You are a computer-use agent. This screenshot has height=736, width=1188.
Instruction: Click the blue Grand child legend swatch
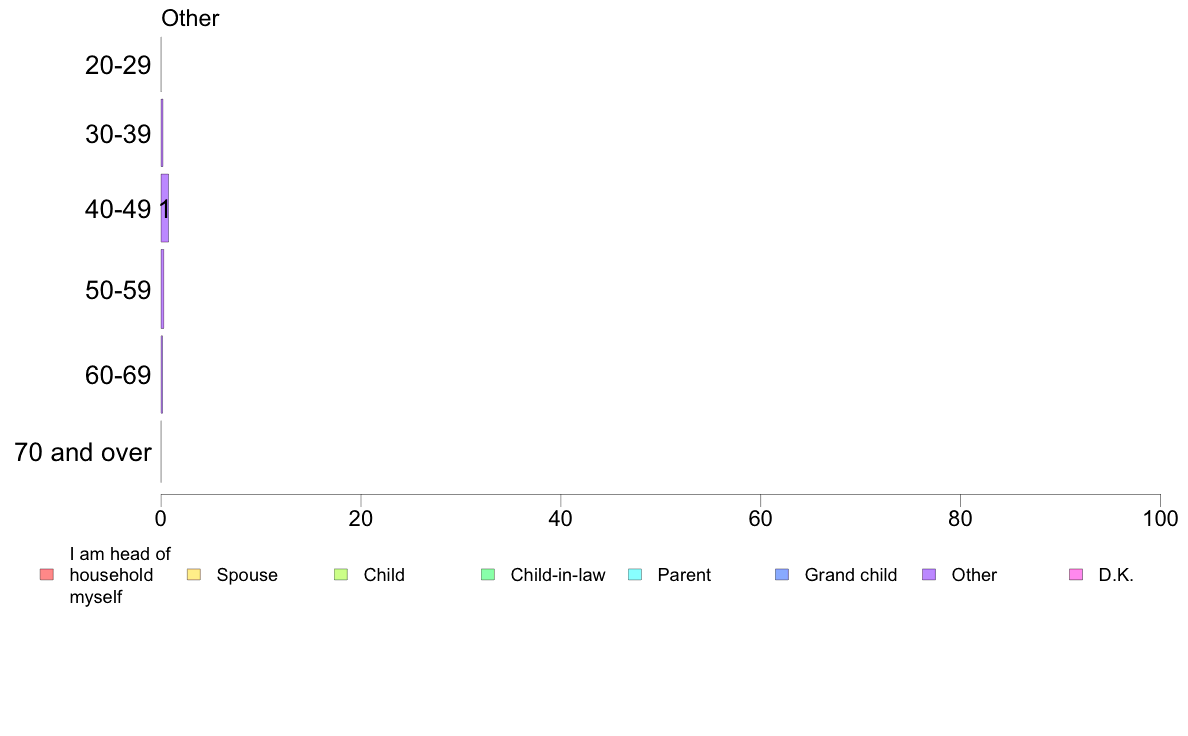782,575
